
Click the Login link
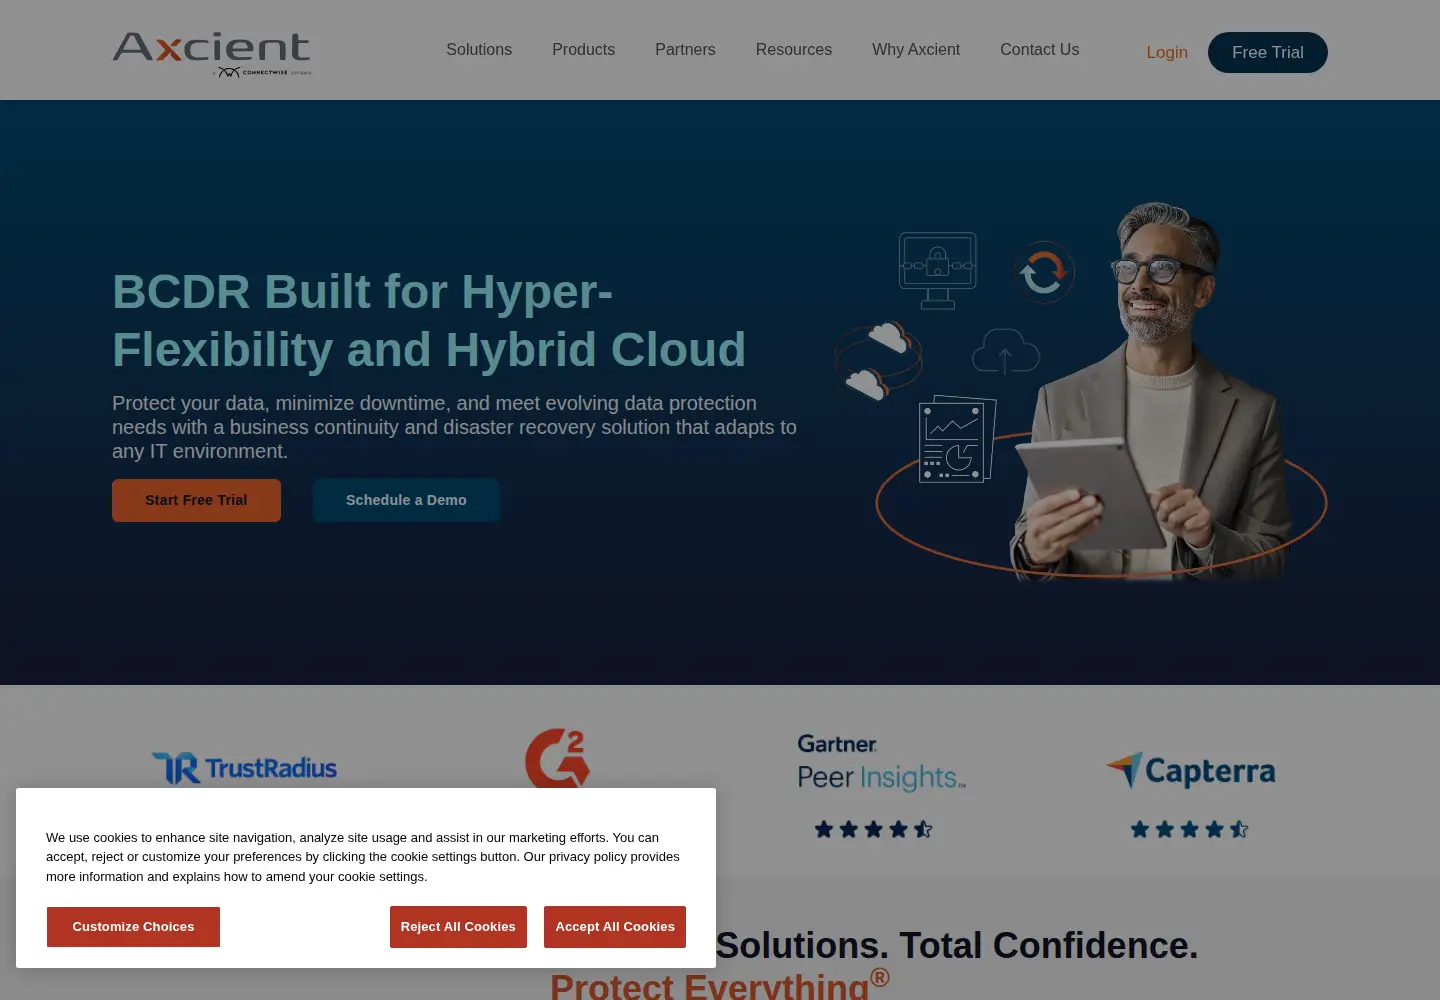pyautogui.click(x=1167, y=52)
